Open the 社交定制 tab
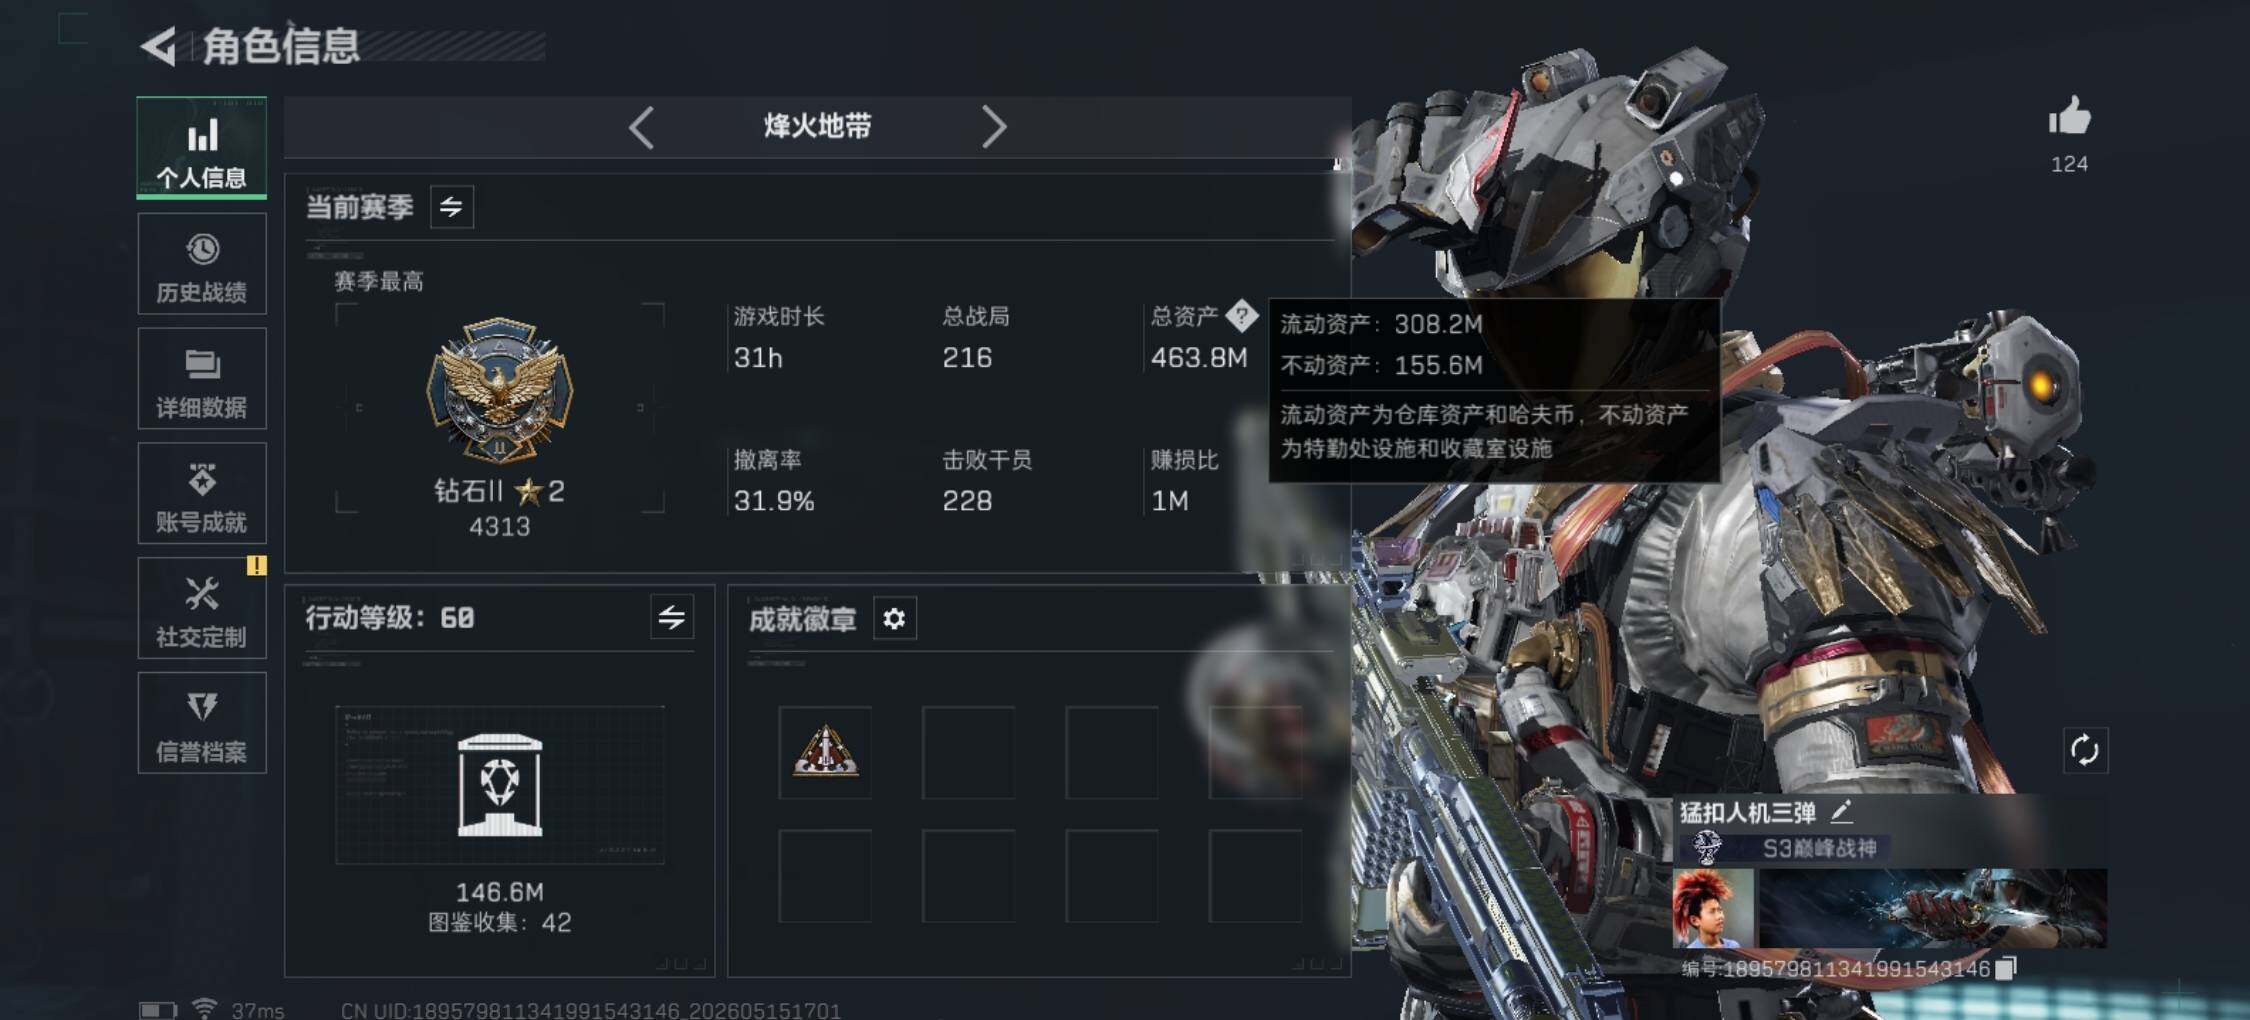Screen dimensions: 2250x1020 click(202, 609)
